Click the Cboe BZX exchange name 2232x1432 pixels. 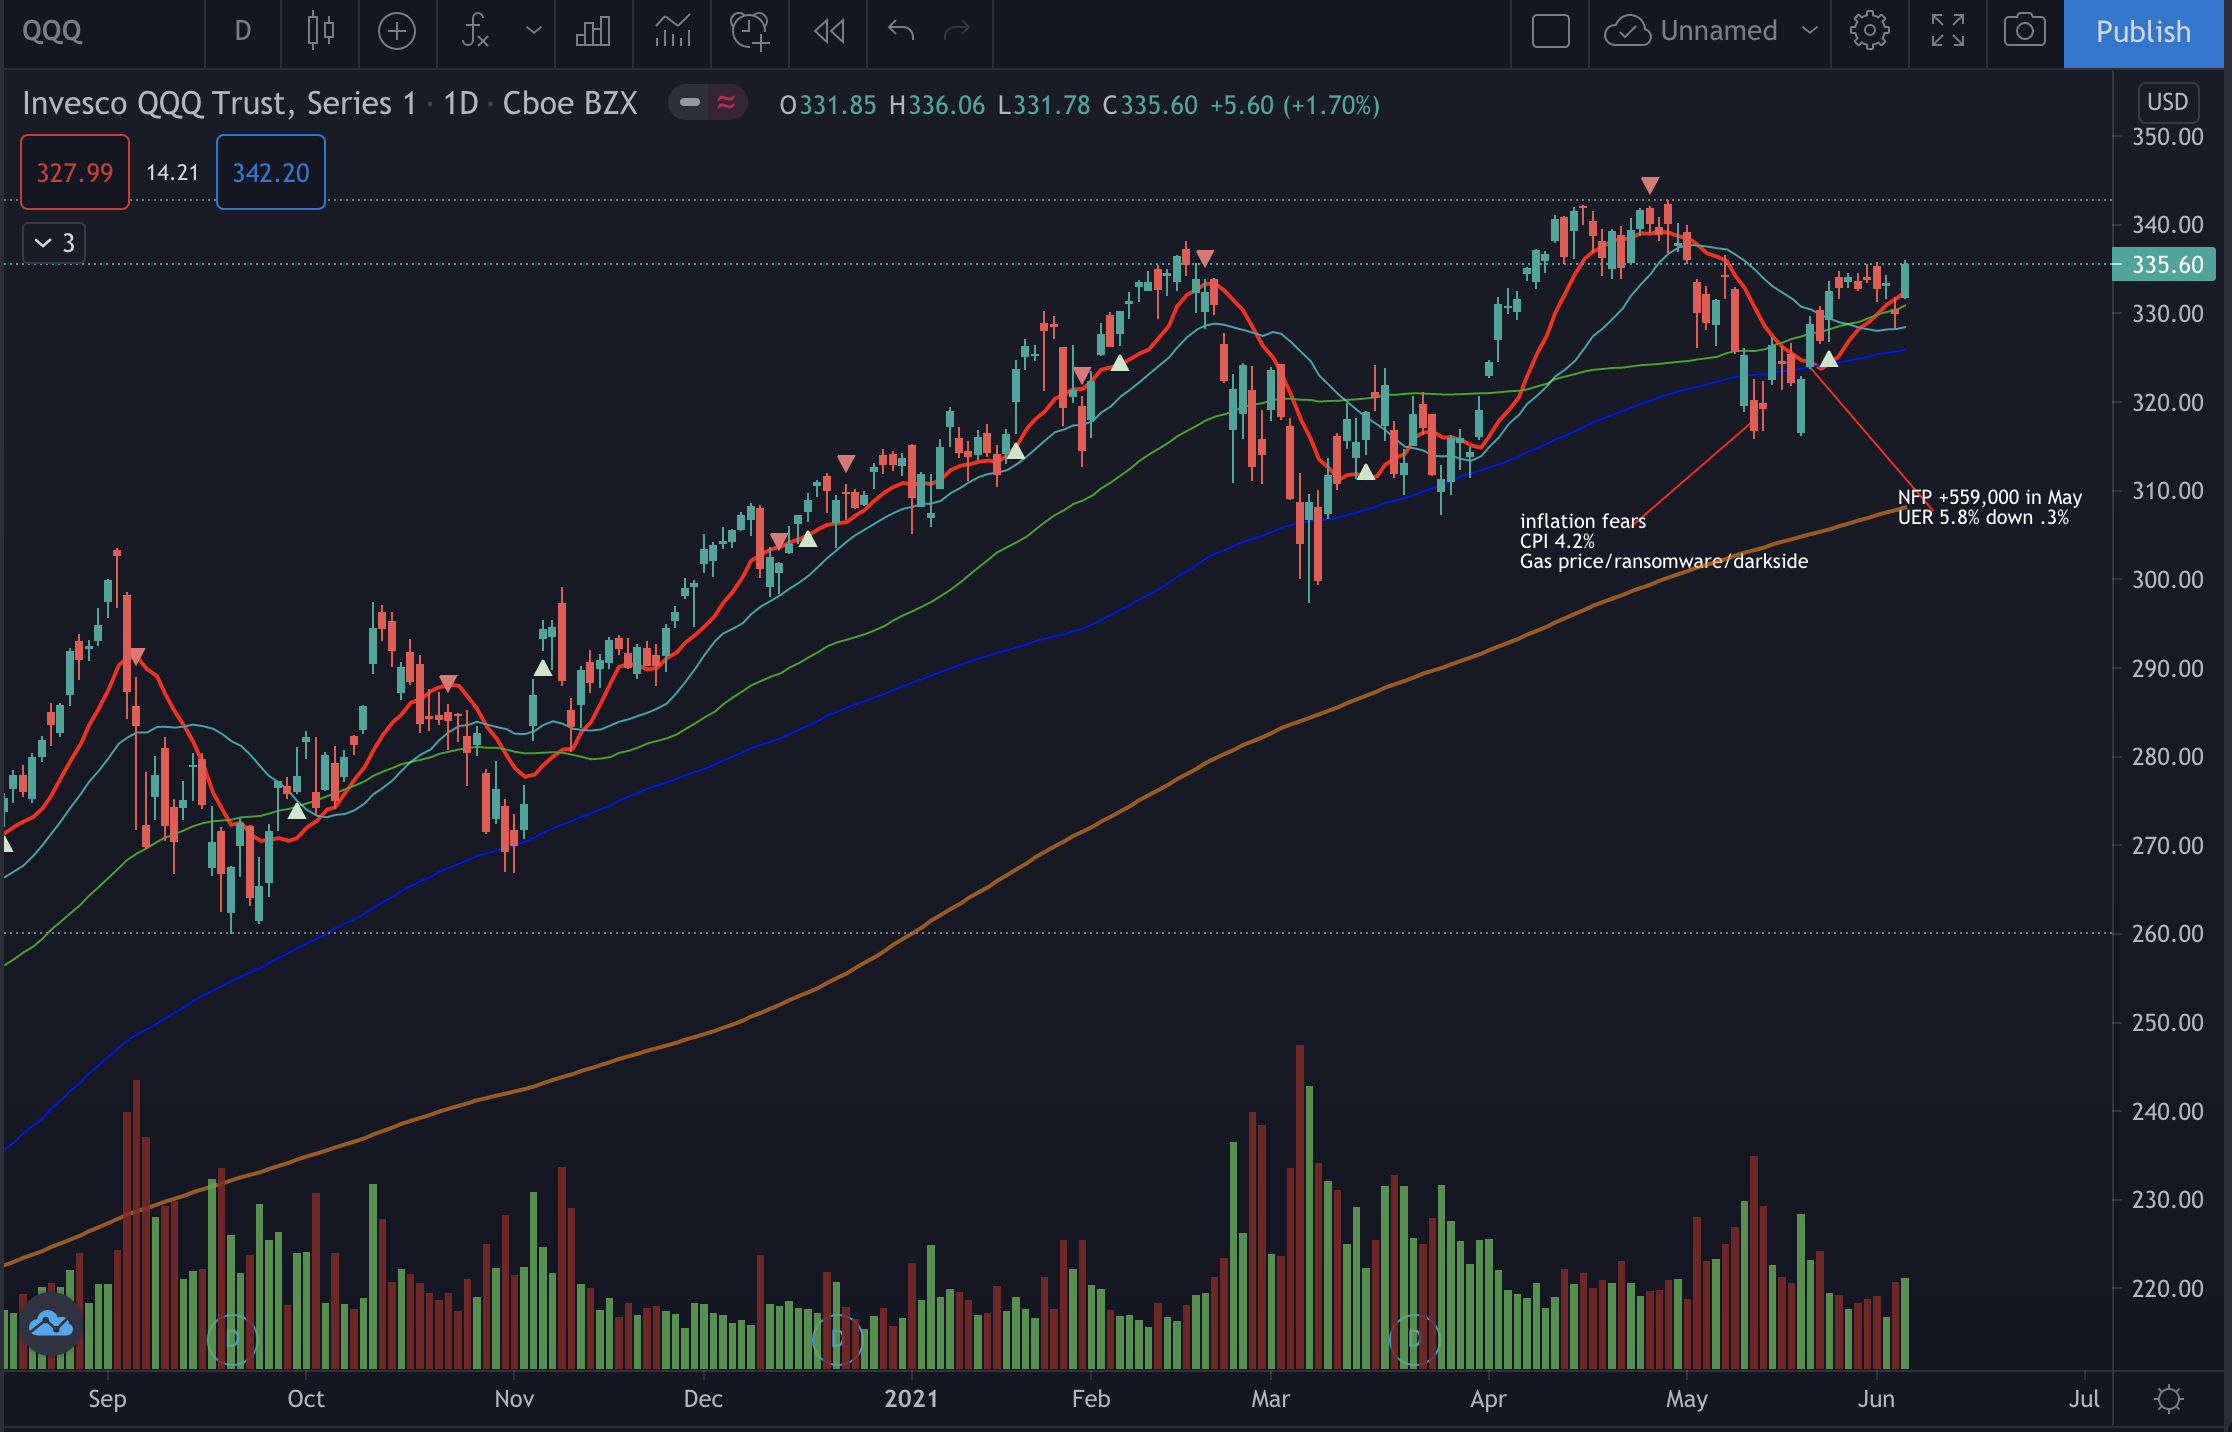(x=570, y=104)
